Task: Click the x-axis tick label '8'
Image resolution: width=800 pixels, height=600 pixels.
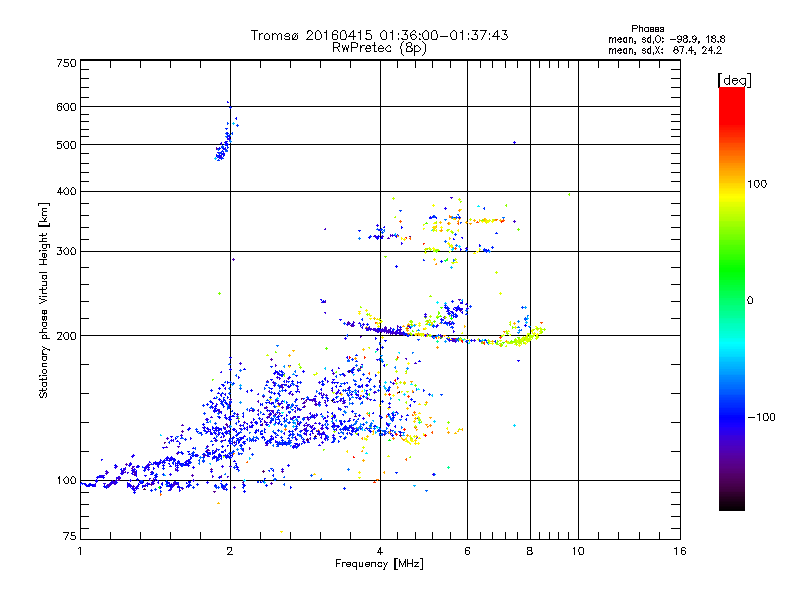Action: pos(530,551)
